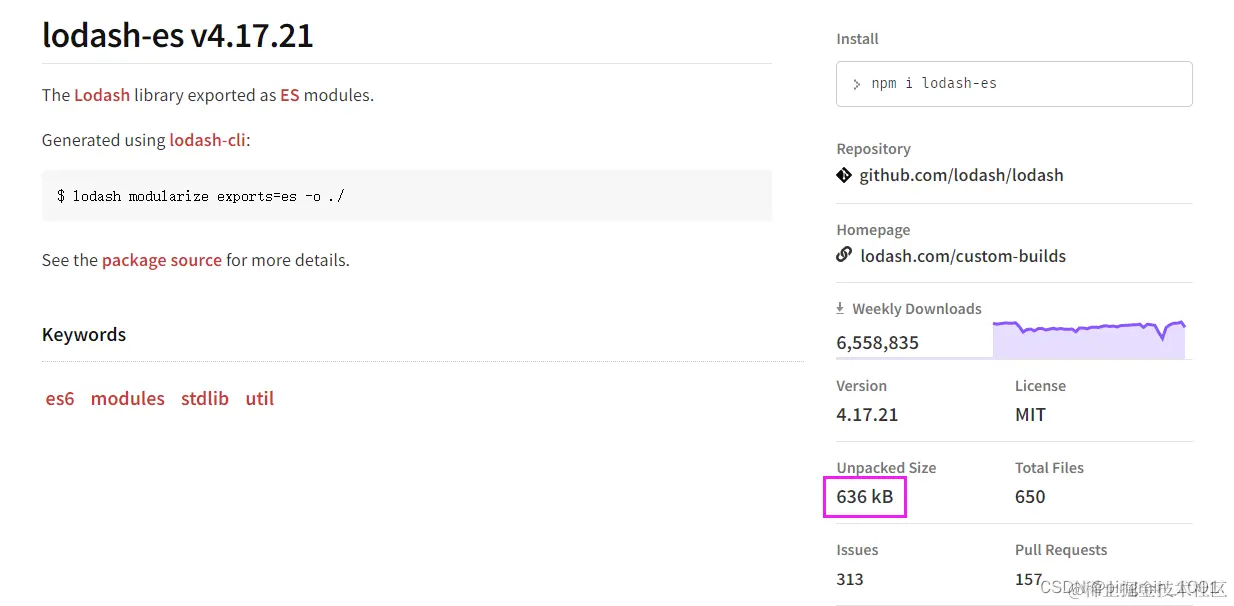Screen dimensions: 1234x606
Task: Follow the Lodash library link
Action: 102,95
